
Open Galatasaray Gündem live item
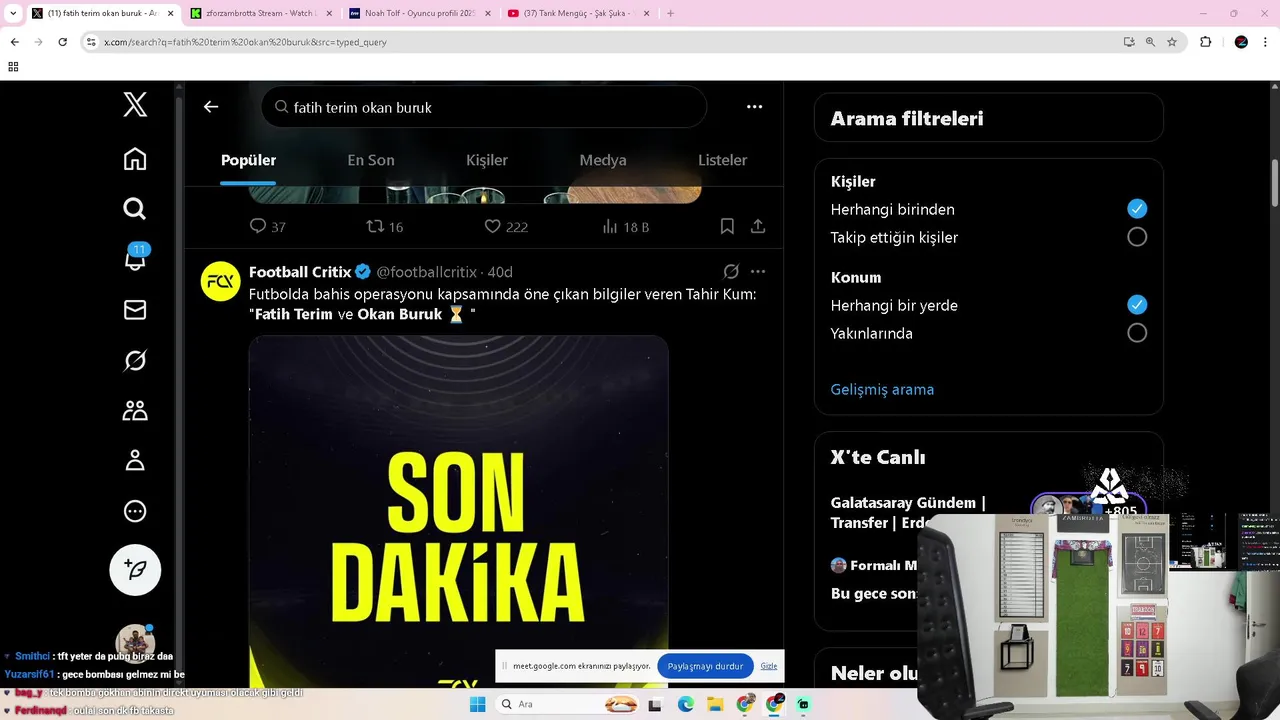[x=908, y=513]
